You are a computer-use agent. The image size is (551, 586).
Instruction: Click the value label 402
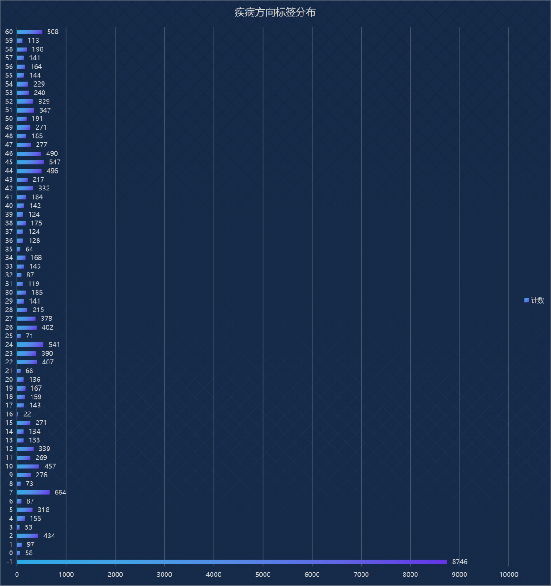(47, 327)
